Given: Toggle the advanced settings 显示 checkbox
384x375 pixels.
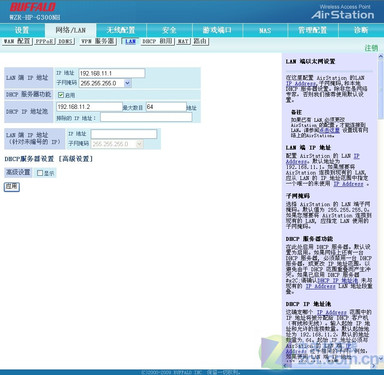Looking at the screenshot, I should [x=40, y=173].
